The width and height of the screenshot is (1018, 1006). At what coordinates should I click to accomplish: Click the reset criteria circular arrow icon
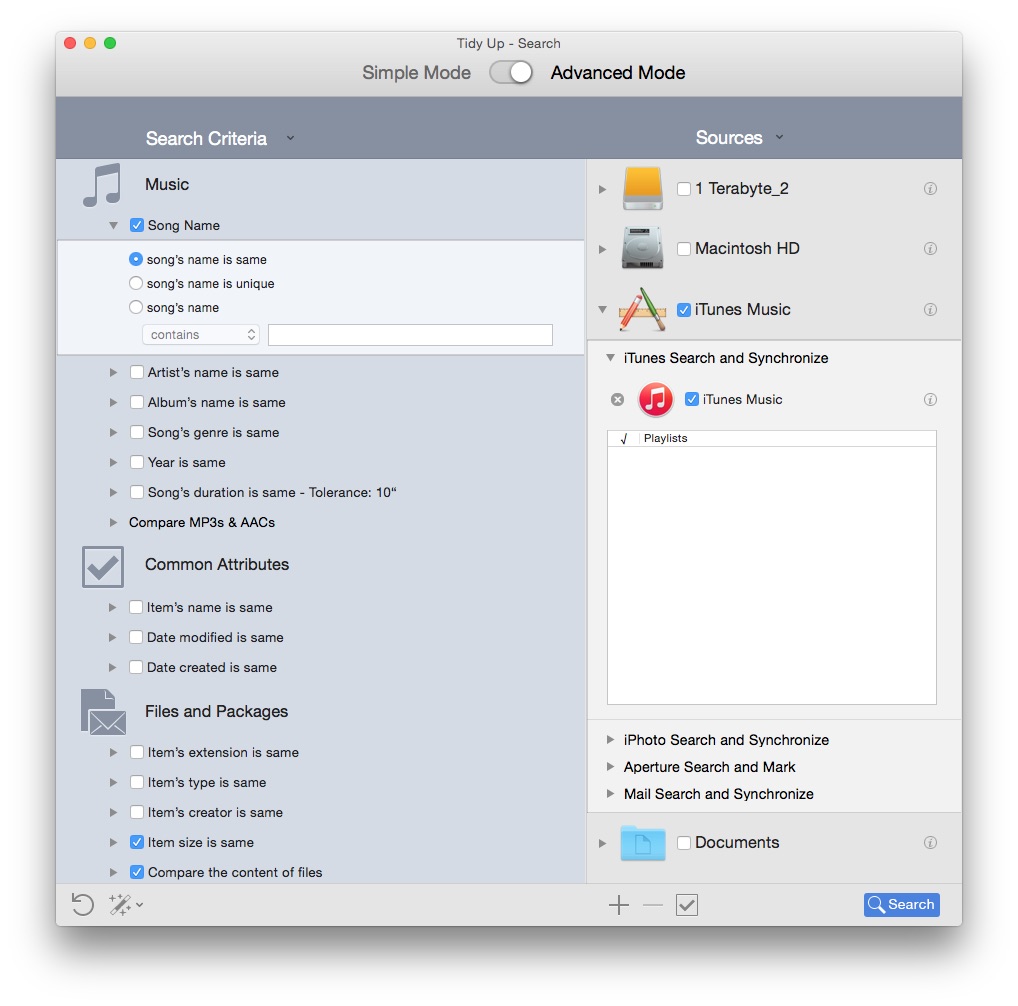[82, 905]
